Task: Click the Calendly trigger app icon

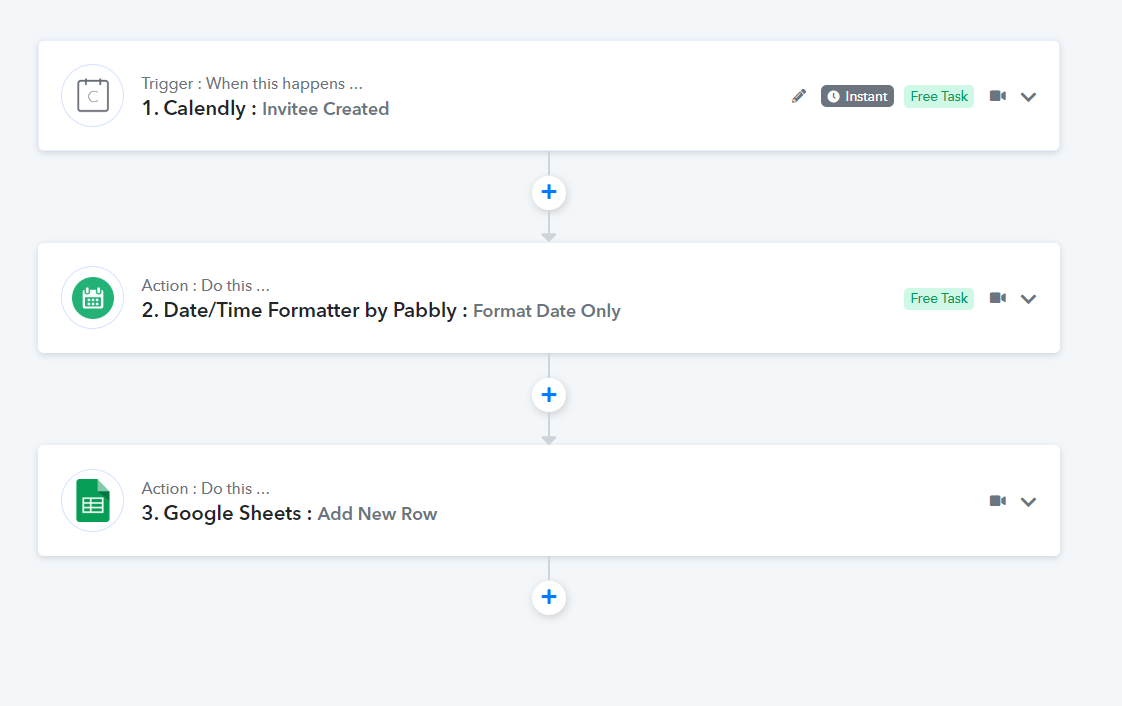Action: (92, 96)
